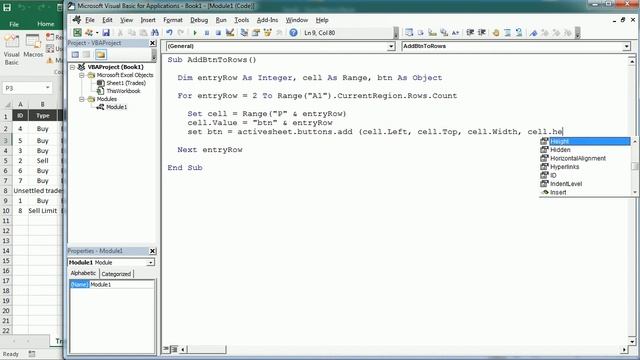Click the Indent icon
This screenshot has width=640, height=360.
click(470, 33)
